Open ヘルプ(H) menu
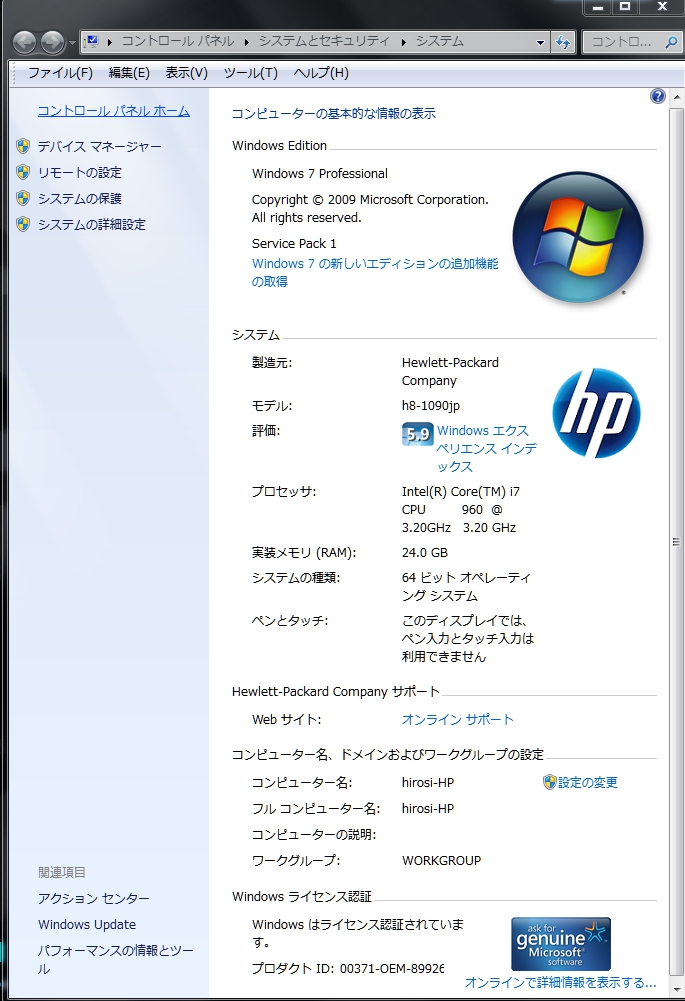685x1001 pixels. click(x=321, y=73)
